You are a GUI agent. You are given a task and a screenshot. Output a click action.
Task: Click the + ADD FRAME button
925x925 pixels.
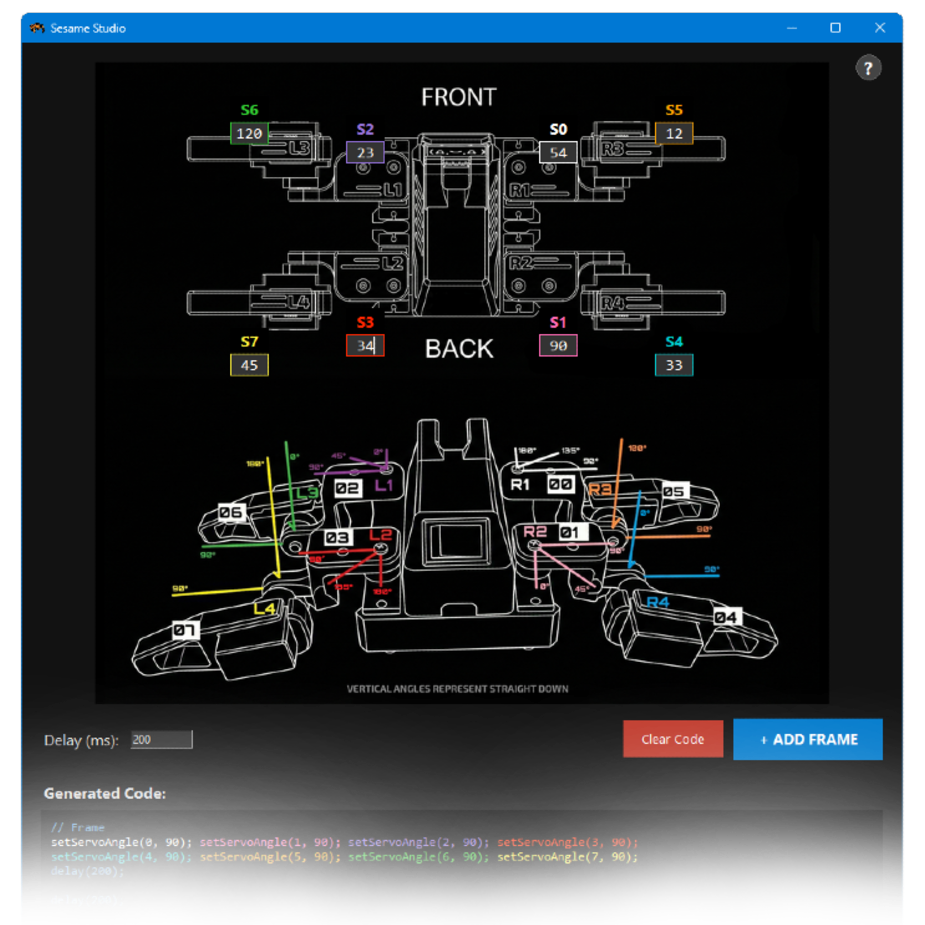click(x=808, y=739)
